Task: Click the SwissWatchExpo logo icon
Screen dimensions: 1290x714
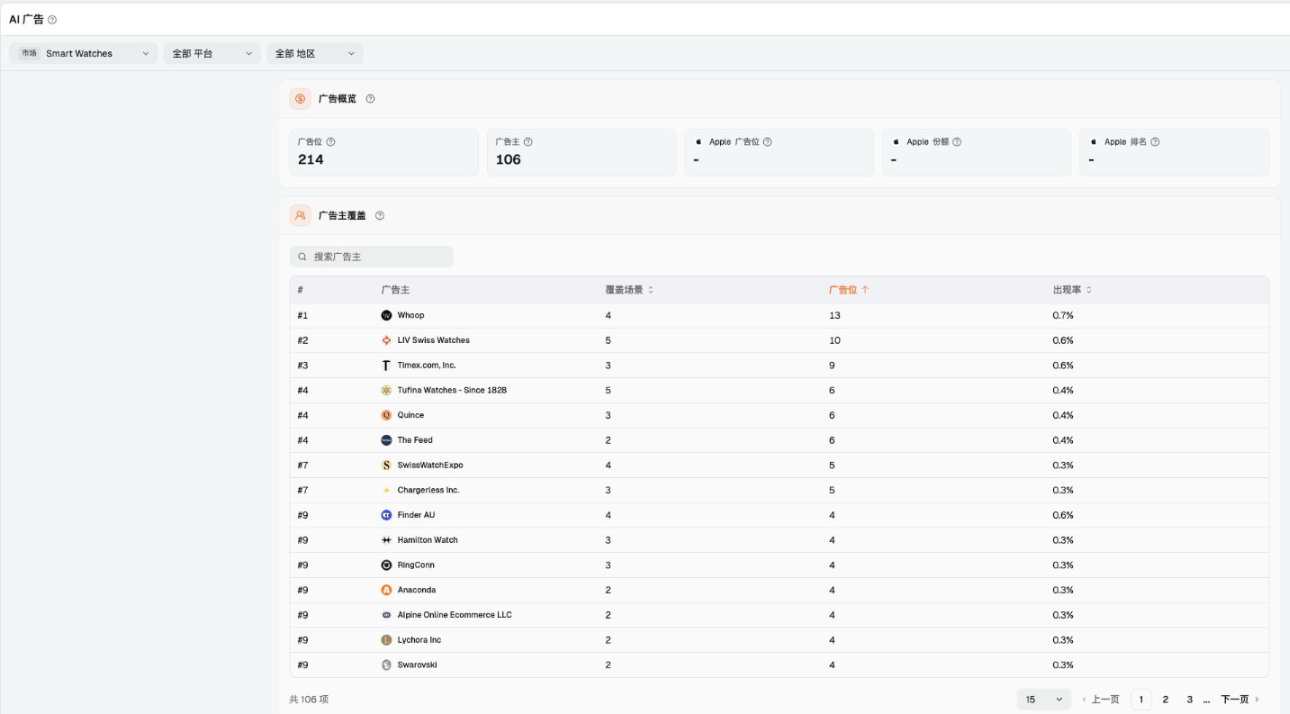Action: coord(386,465)
